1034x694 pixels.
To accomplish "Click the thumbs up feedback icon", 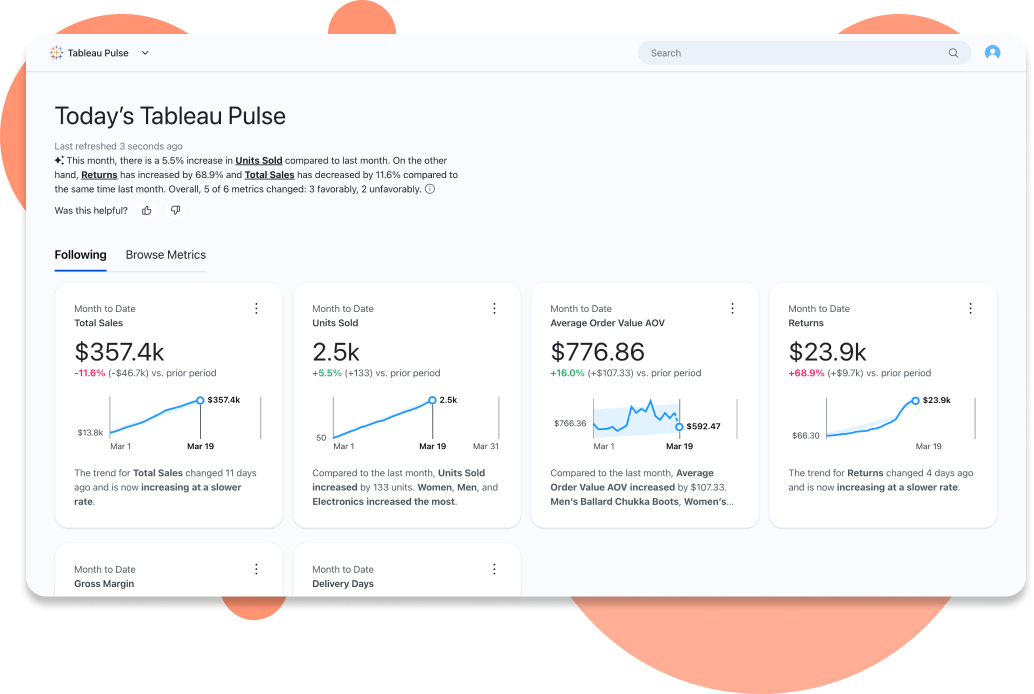I will [x=147, y=210].
